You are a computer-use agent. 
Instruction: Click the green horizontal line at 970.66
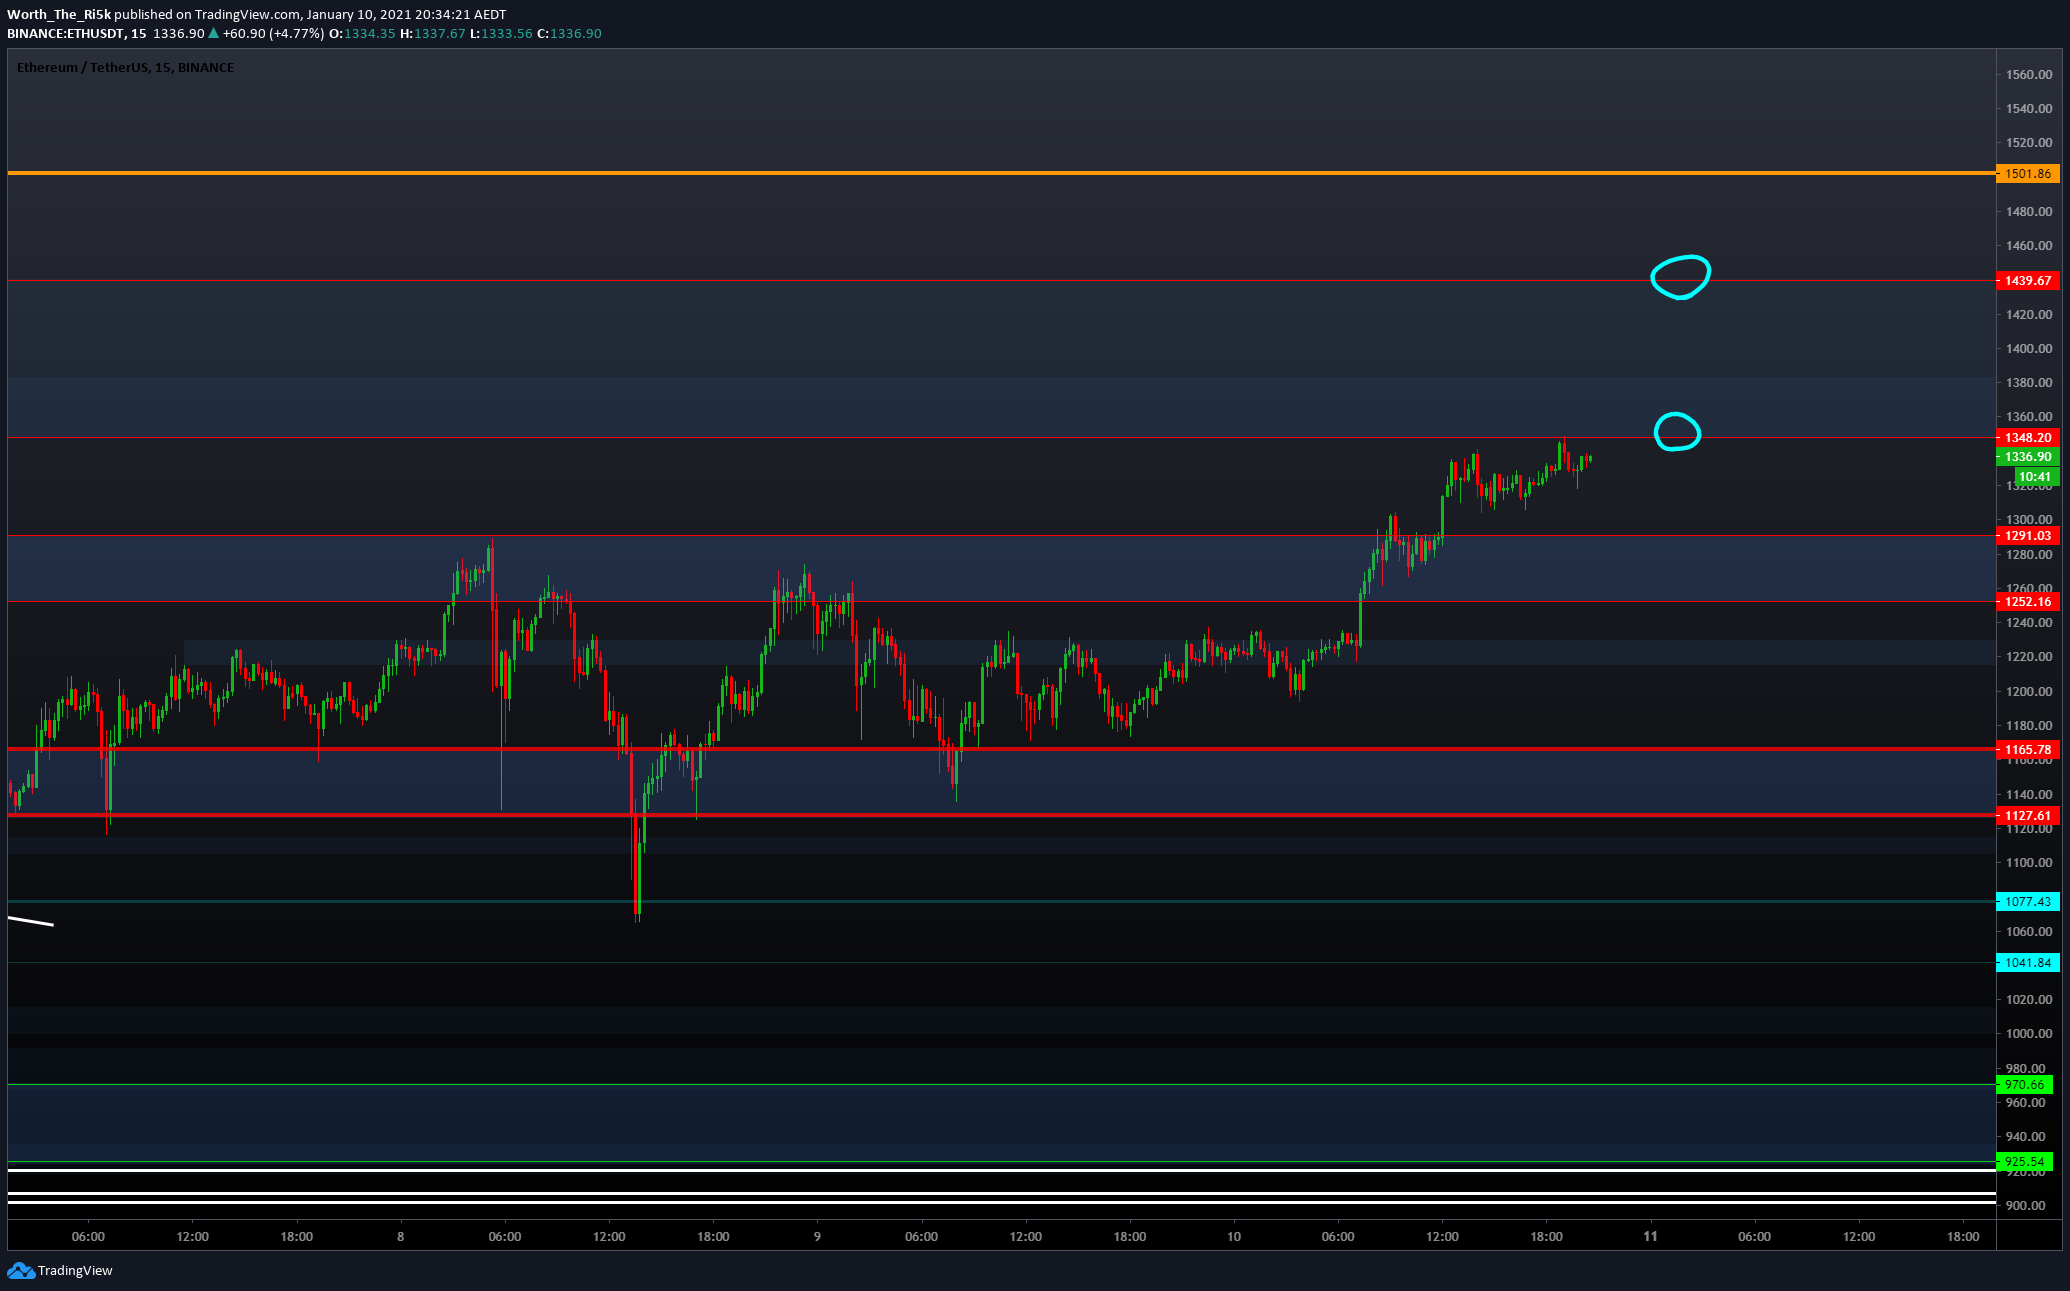coord(1001,1084)
